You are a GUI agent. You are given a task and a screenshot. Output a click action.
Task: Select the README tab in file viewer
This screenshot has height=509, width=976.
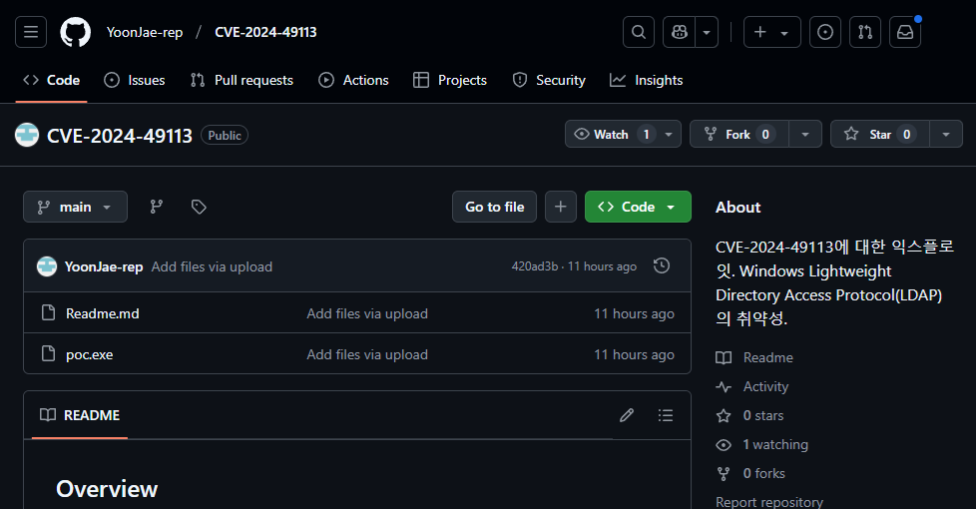click(80, 415)
